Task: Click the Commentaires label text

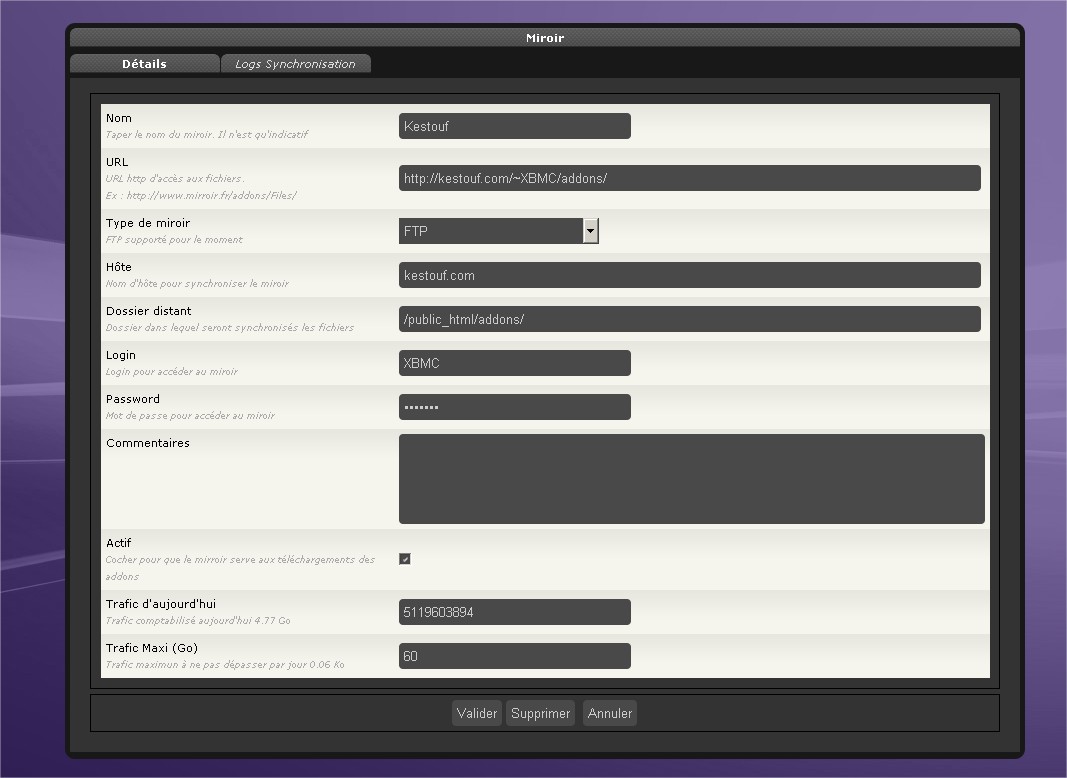Action: [x=148, y=443]
